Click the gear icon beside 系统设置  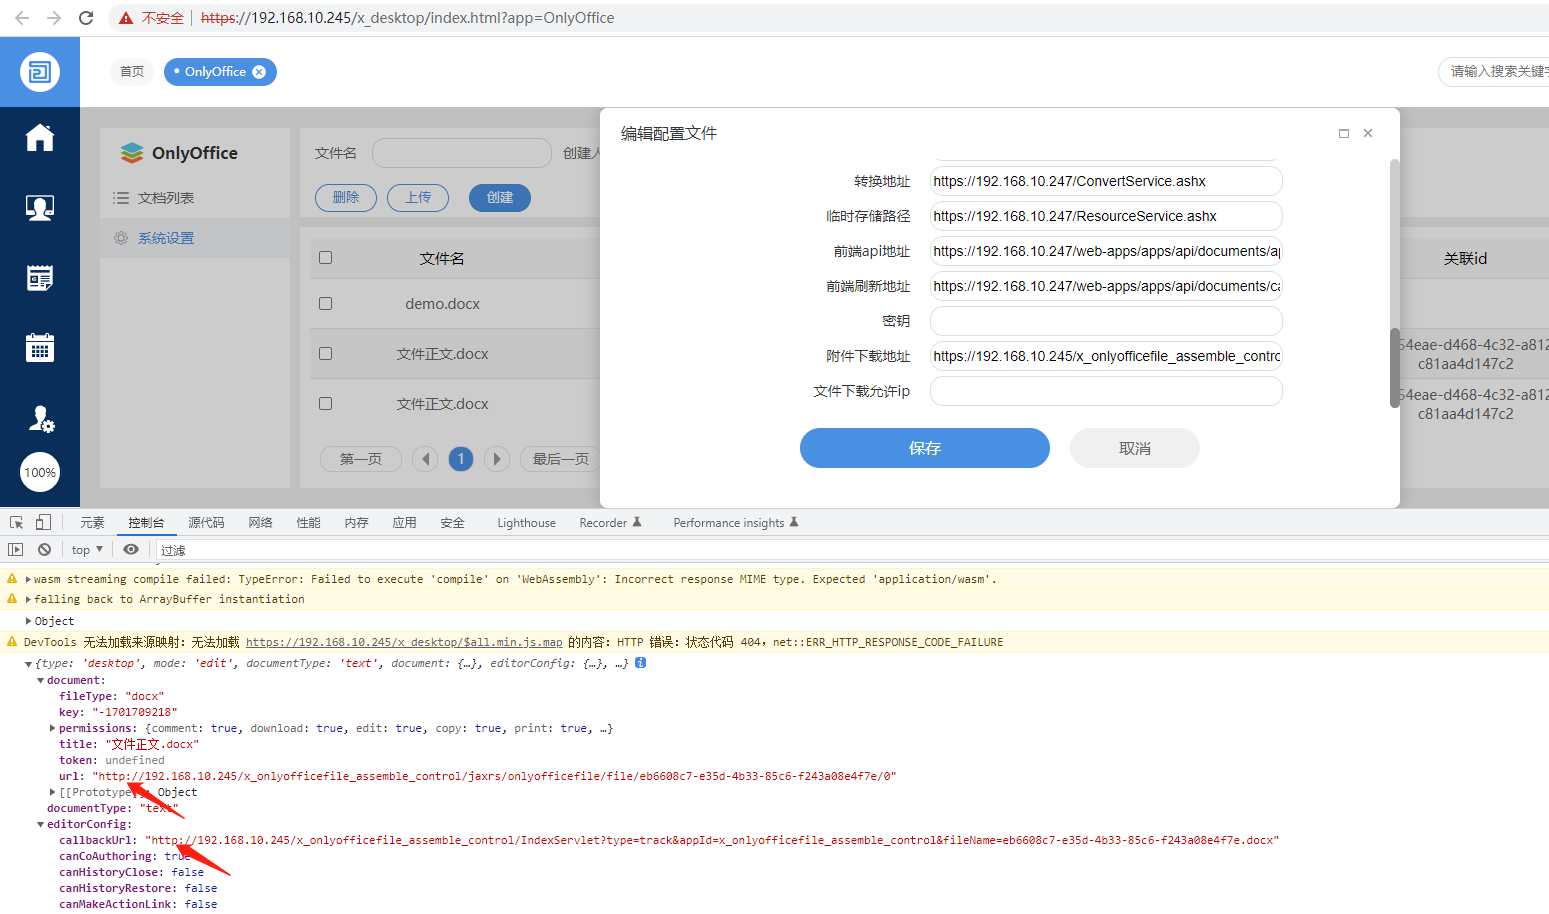121,238
